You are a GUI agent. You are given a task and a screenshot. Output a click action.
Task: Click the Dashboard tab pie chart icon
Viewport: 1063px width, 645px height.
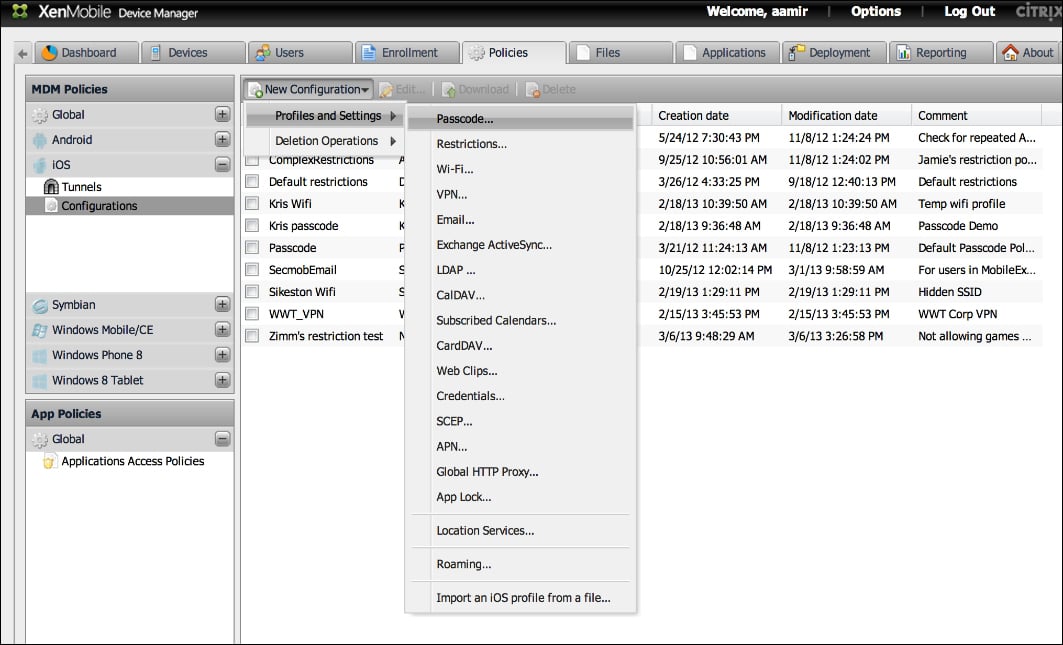coord(49,53)
